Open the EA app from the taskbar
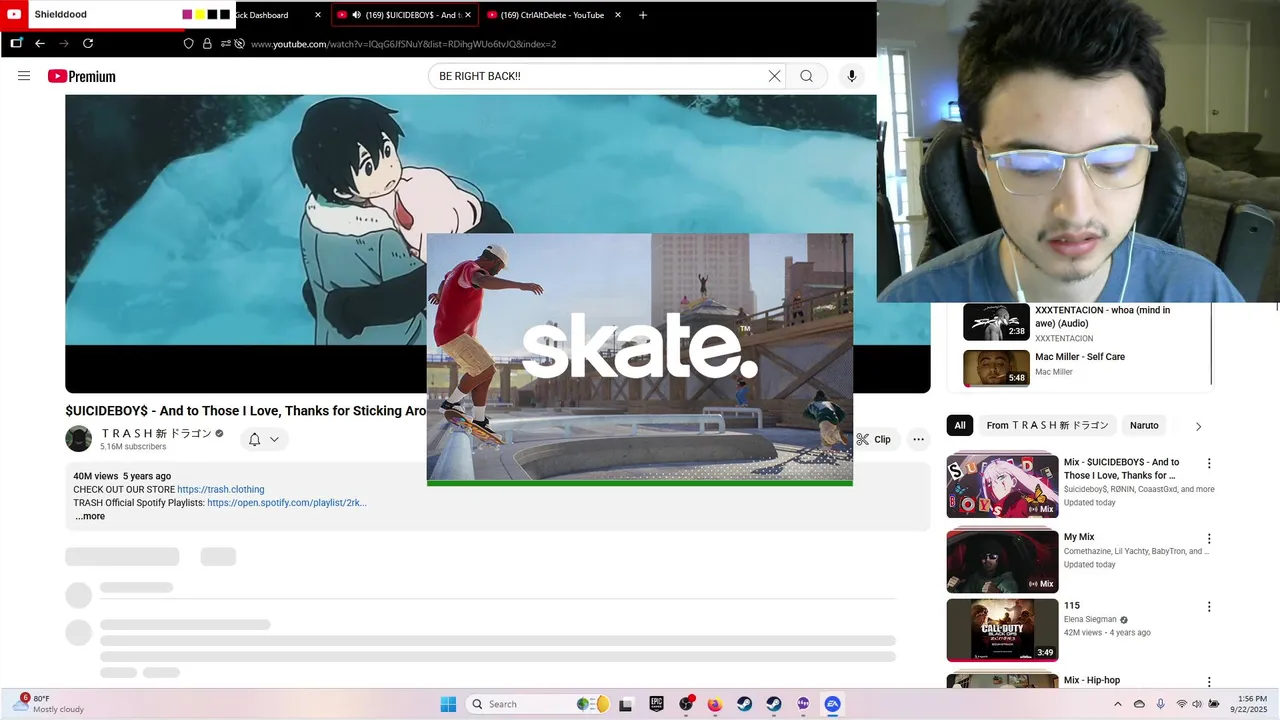 832,704
